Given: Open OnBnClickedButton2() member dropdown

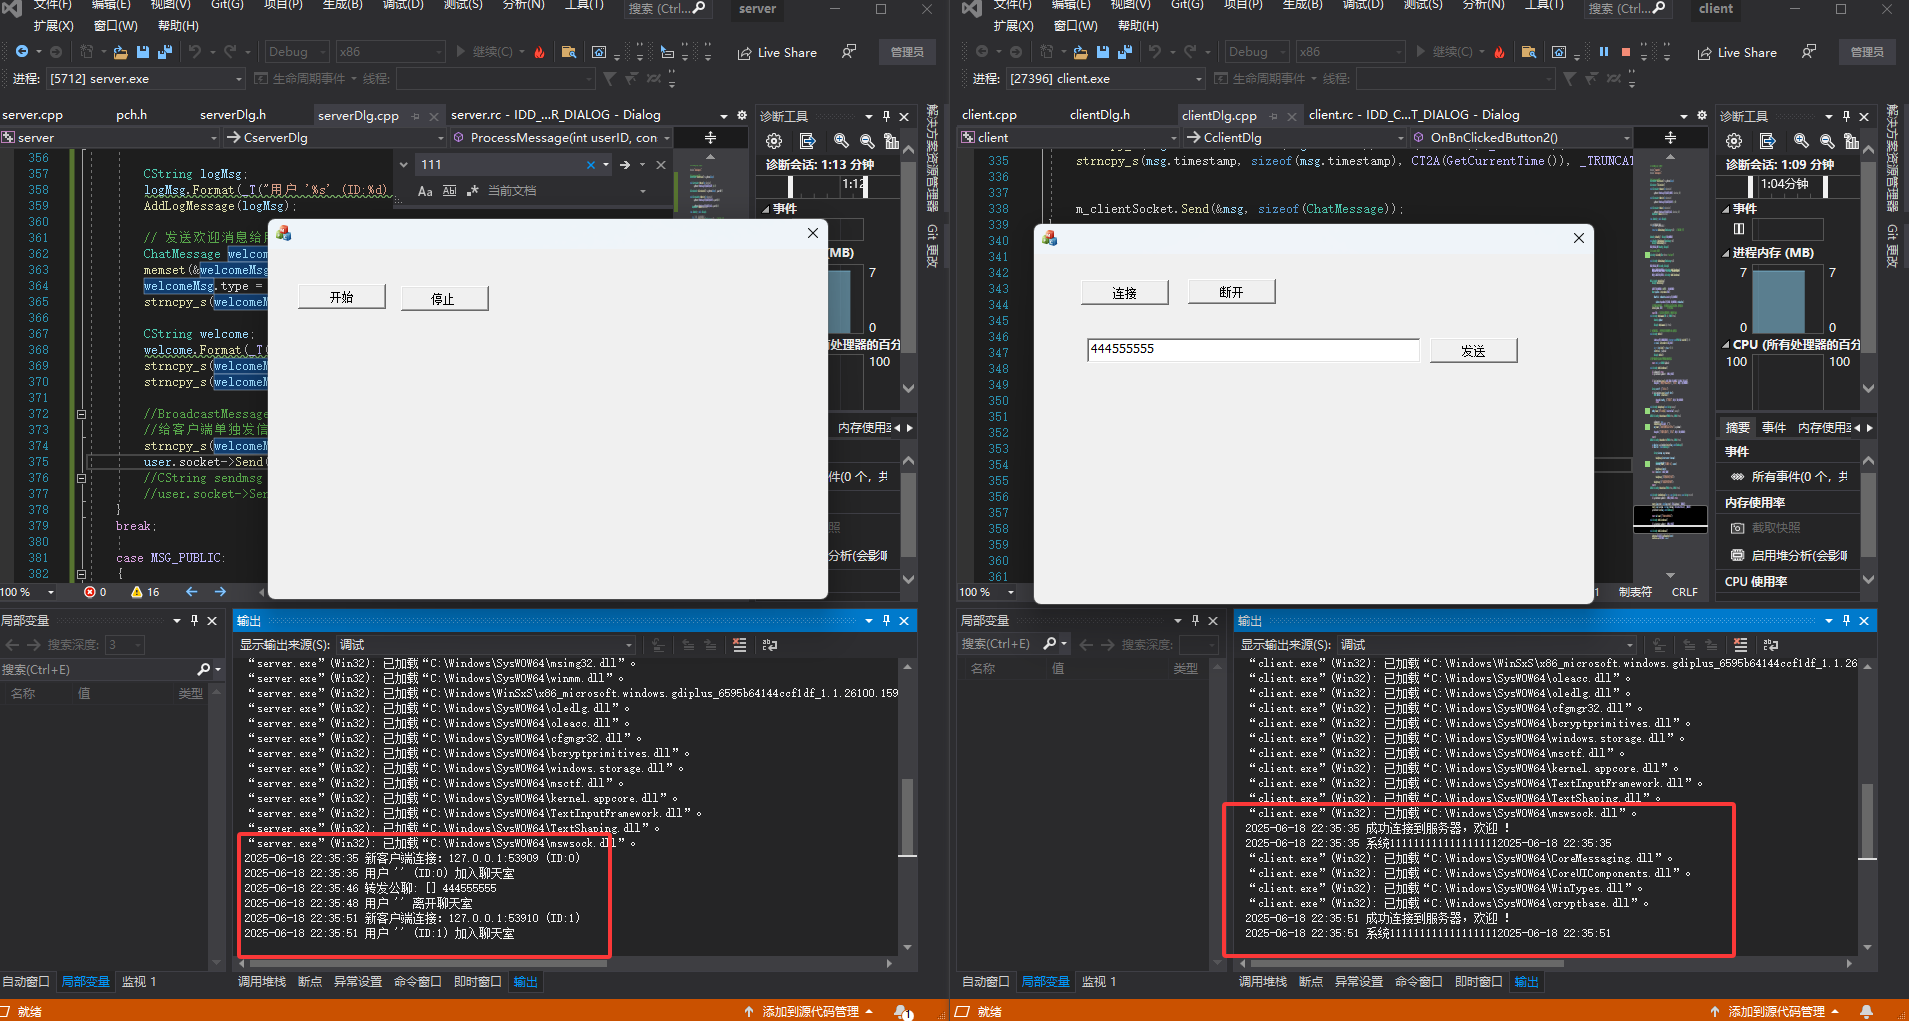Looking at the screenshot, I should tap(1521, 138).
